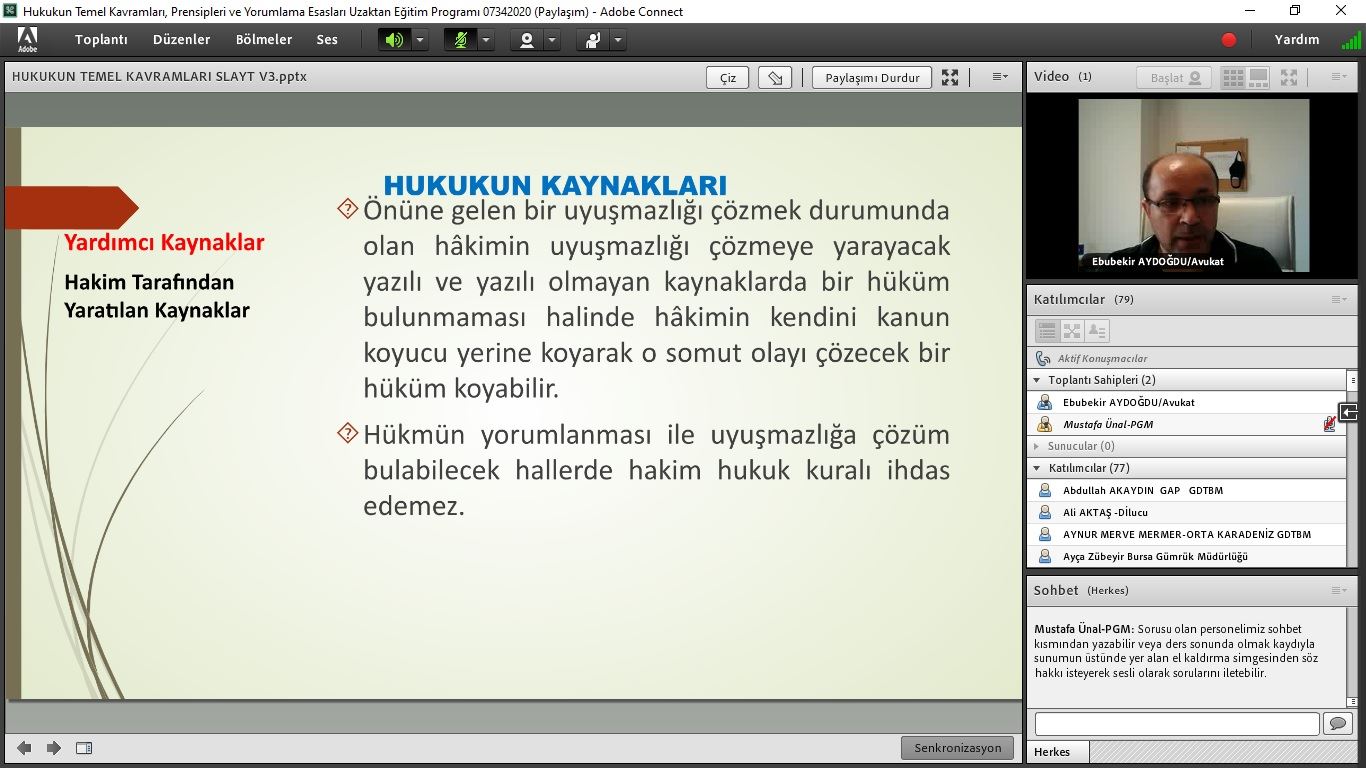Click the Senkronizasyon button
1366x768 pixels.
(957, 748)
